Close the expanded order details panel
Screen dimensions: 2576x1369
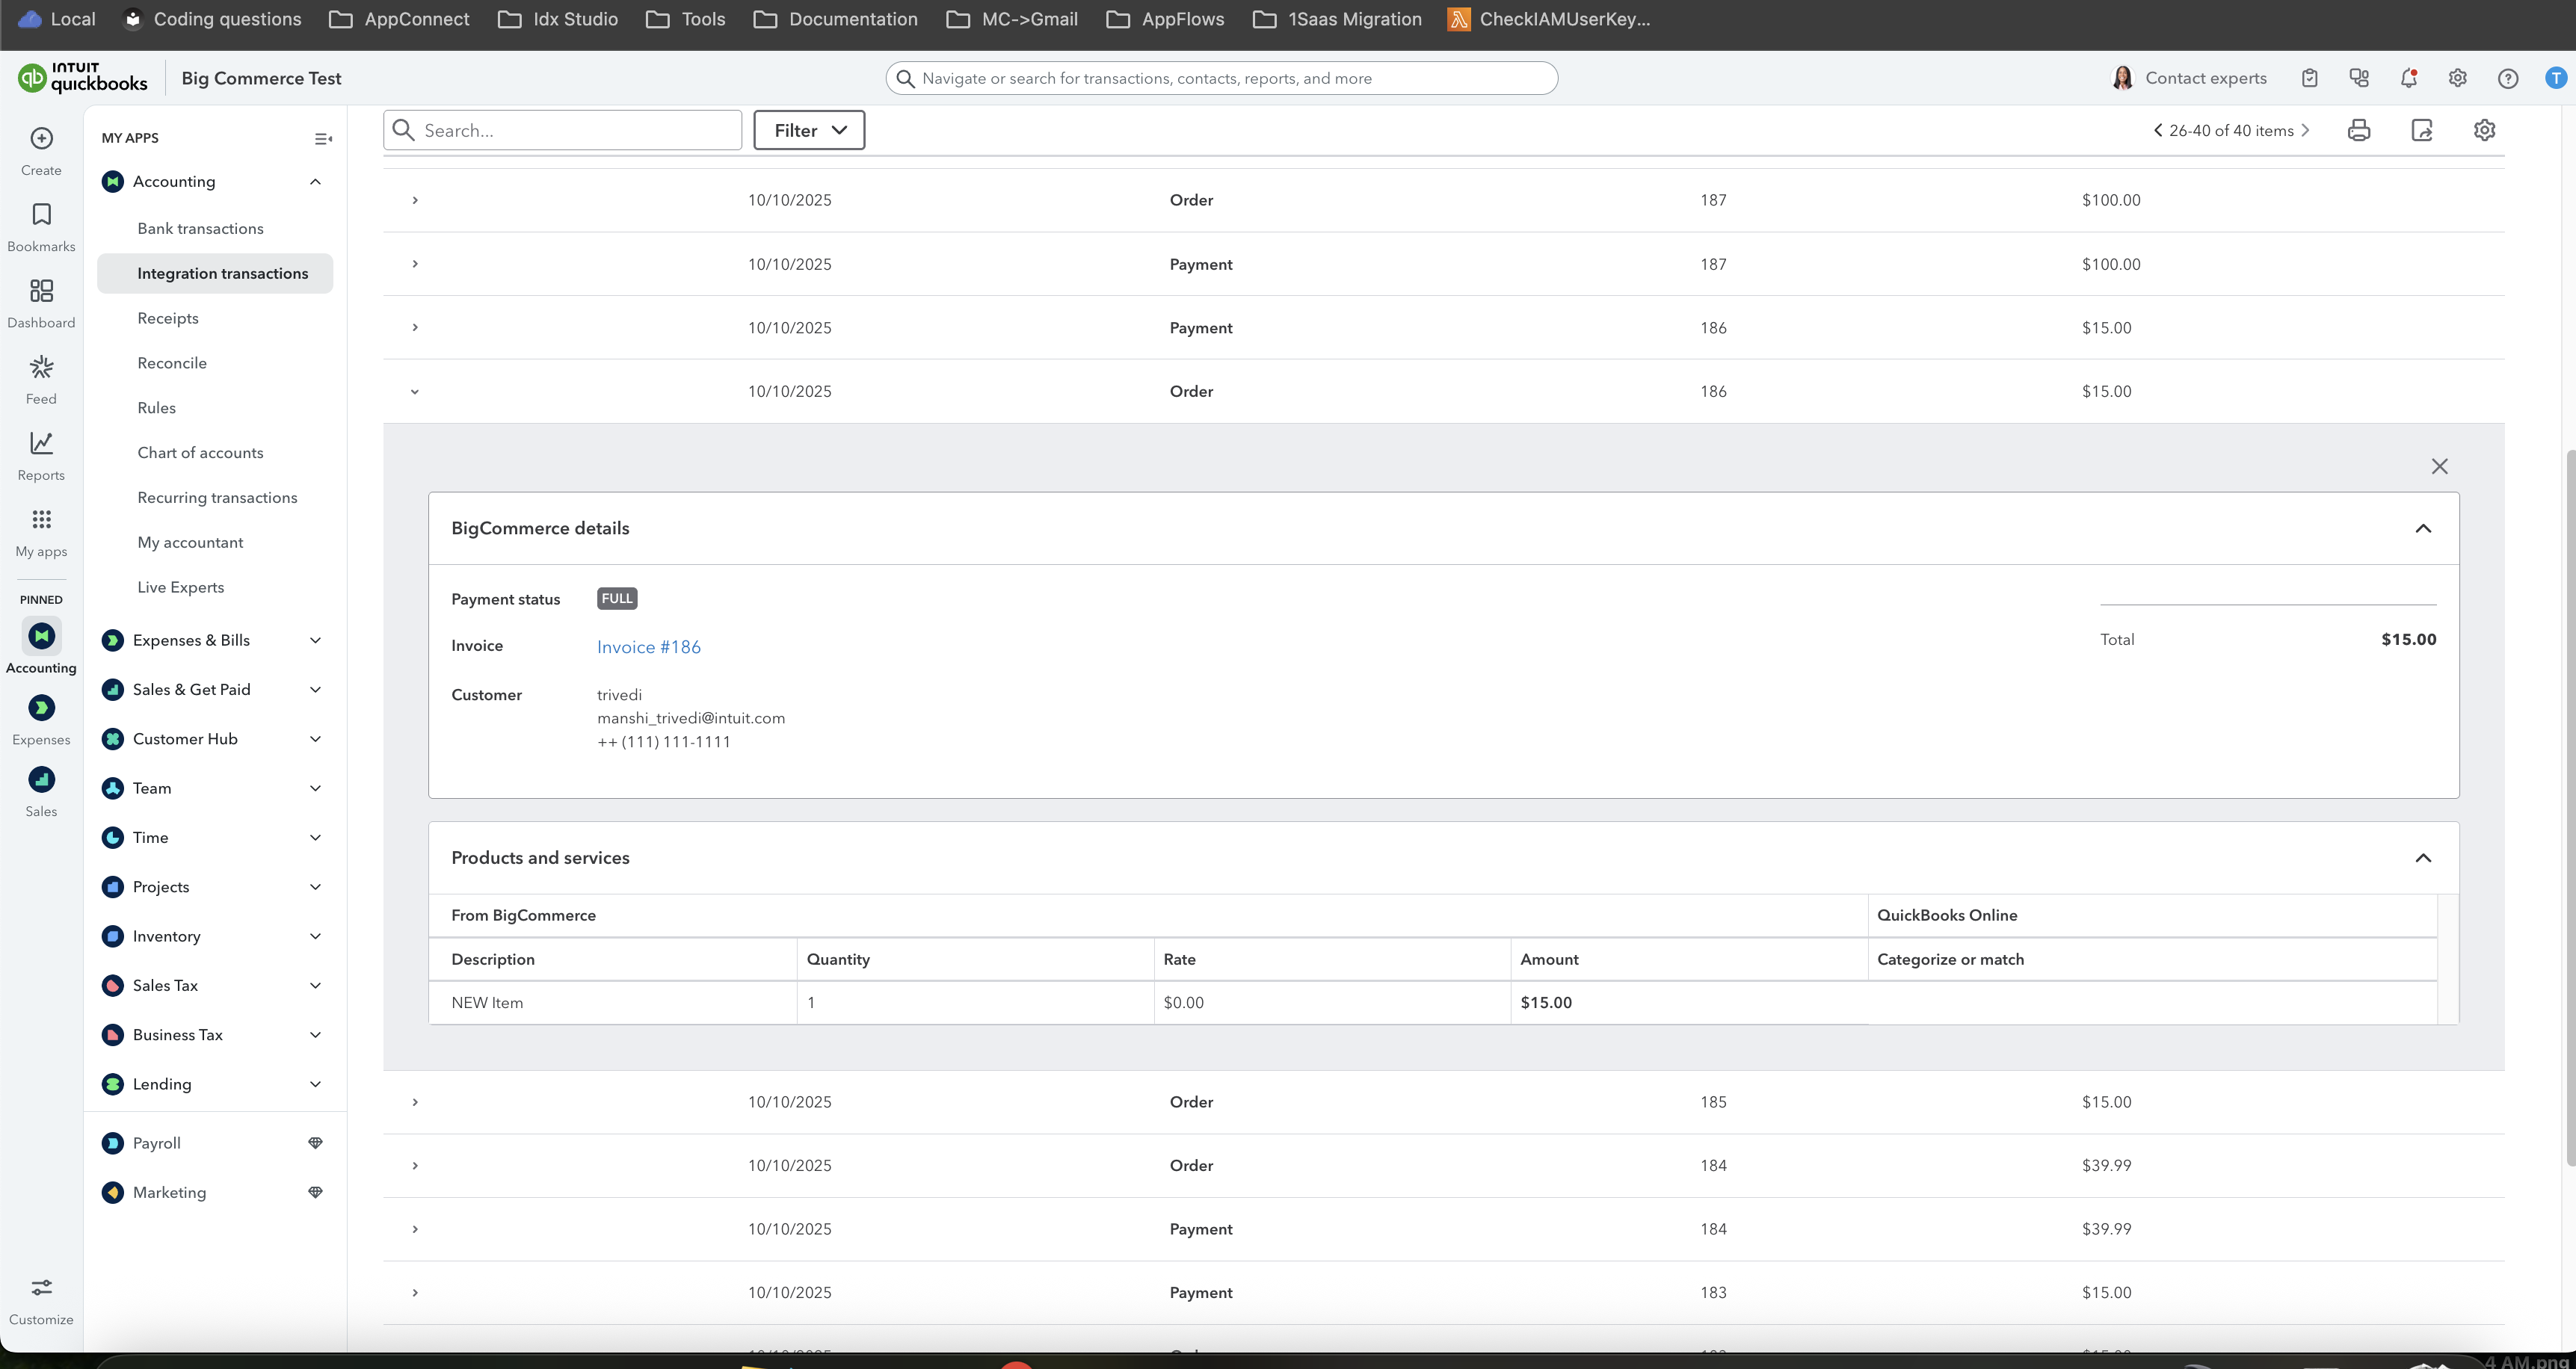point(2440,467)
